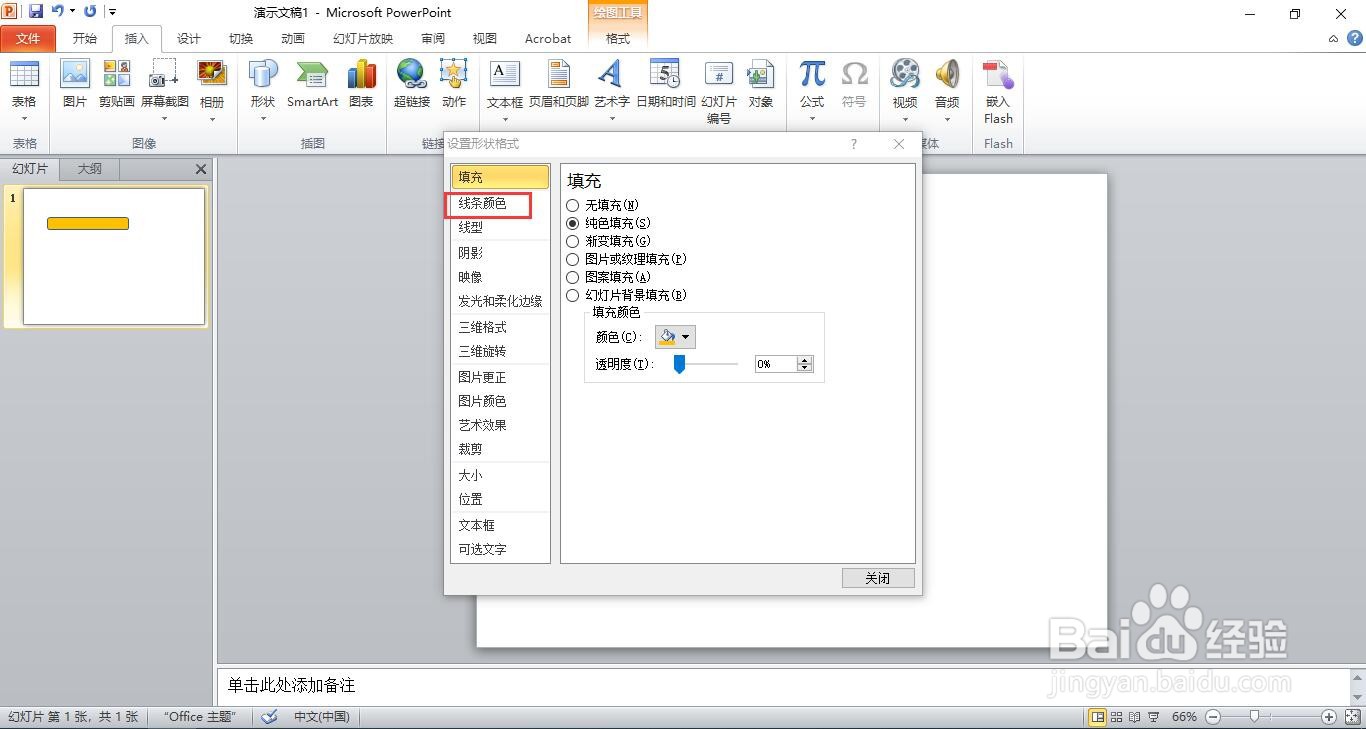
Task: Select 渐变填充 gradient fill option
Action: pos(608,241)
